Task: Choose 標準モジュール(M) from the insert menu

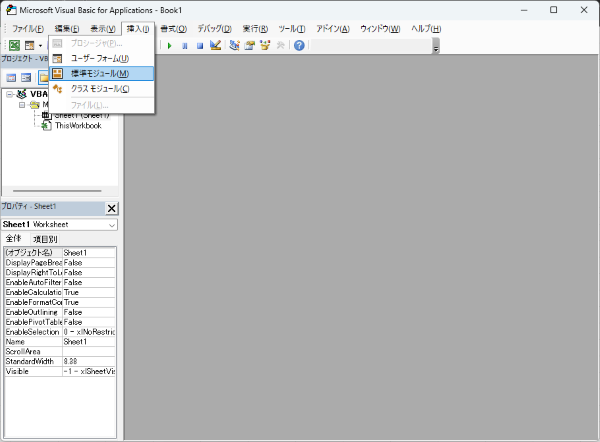Action: pos(101,73)
